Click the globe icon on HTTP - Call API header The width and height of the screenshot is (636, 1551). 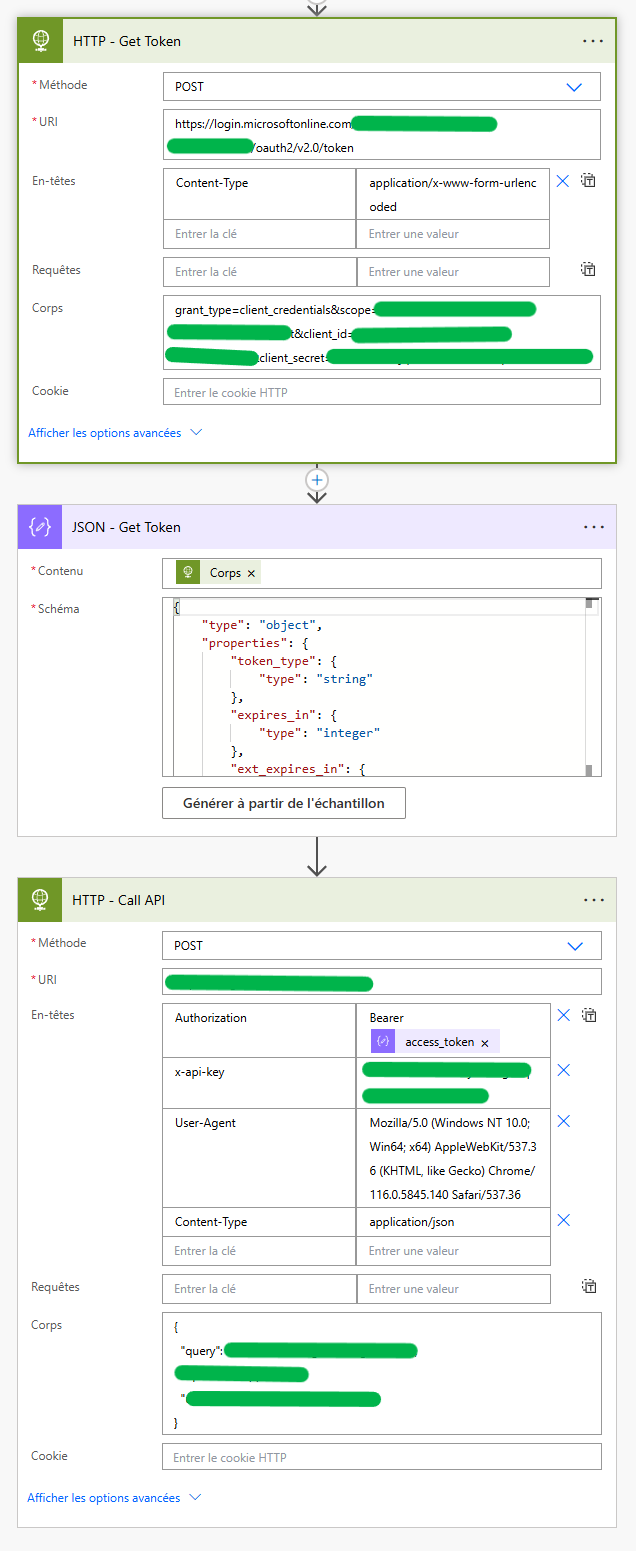click(40, 899)
